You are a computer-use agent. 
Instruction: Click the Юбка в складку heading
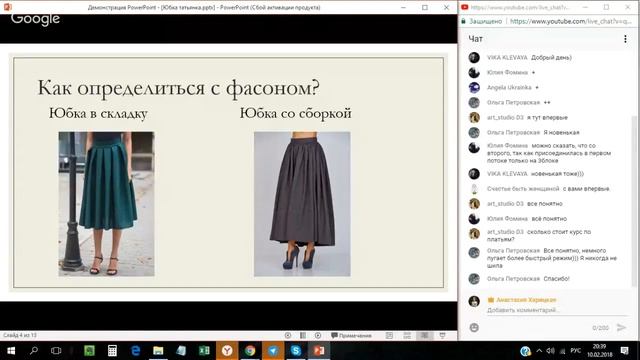click(x=98, y=113)
